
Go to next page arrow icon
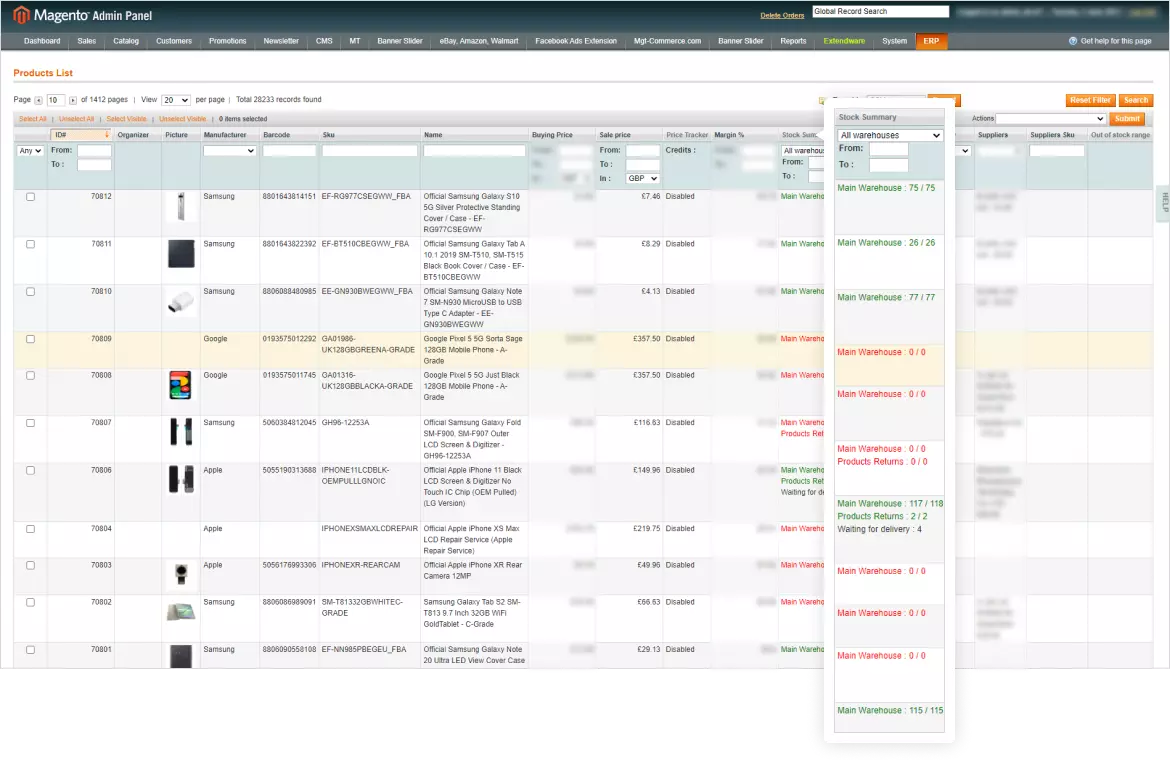pyautogui.click(x=72, y=100)
